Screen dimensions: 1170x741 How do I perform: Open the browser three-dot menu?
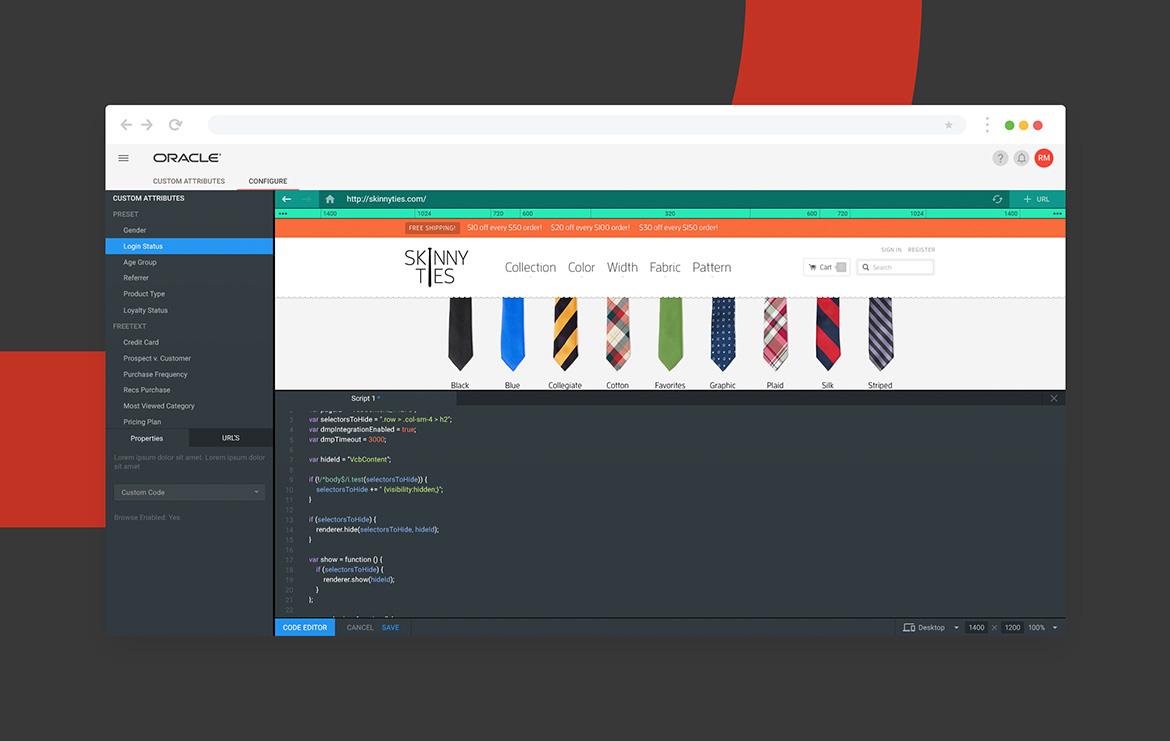(986, 125)
